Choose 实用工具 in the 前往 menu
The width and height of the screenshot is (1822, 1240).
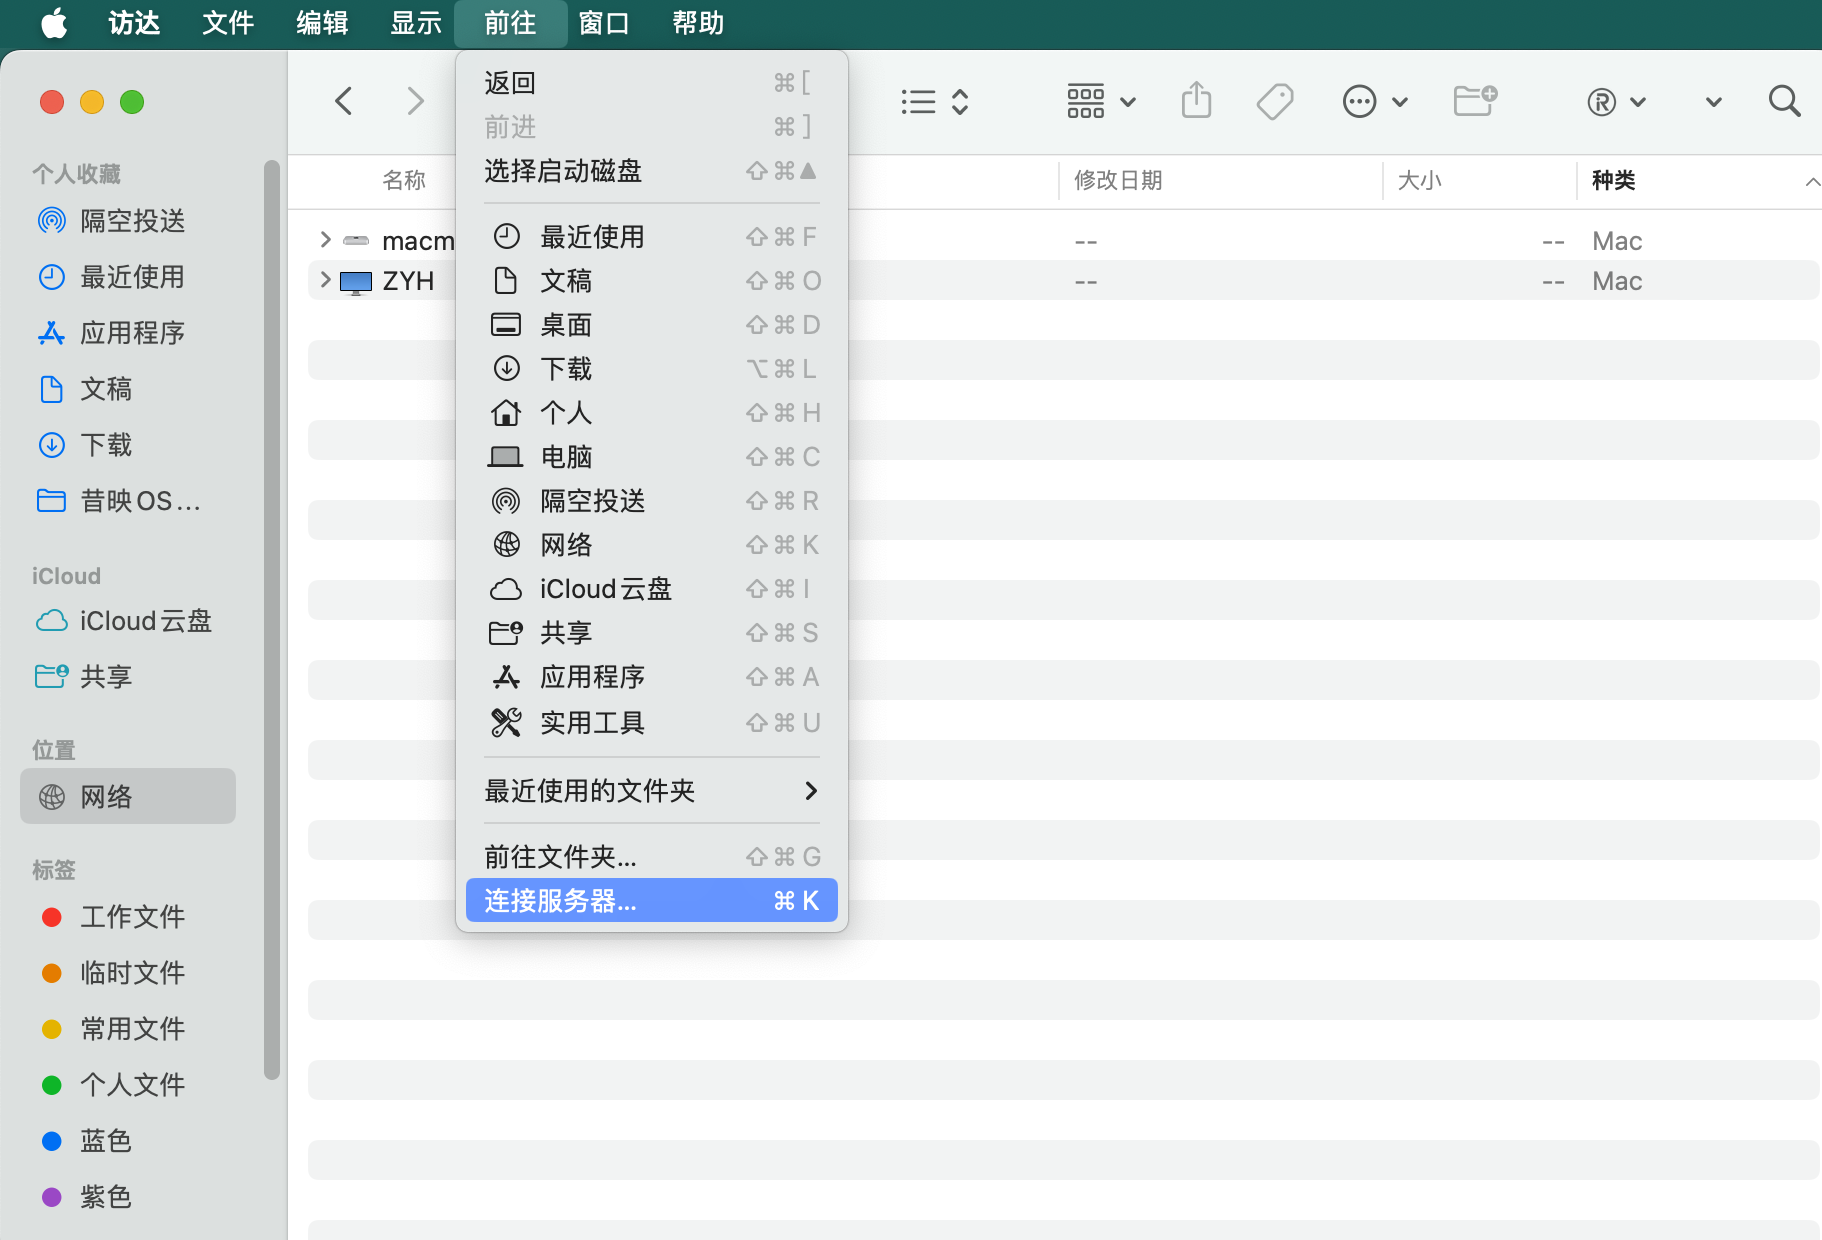[652, 723]
